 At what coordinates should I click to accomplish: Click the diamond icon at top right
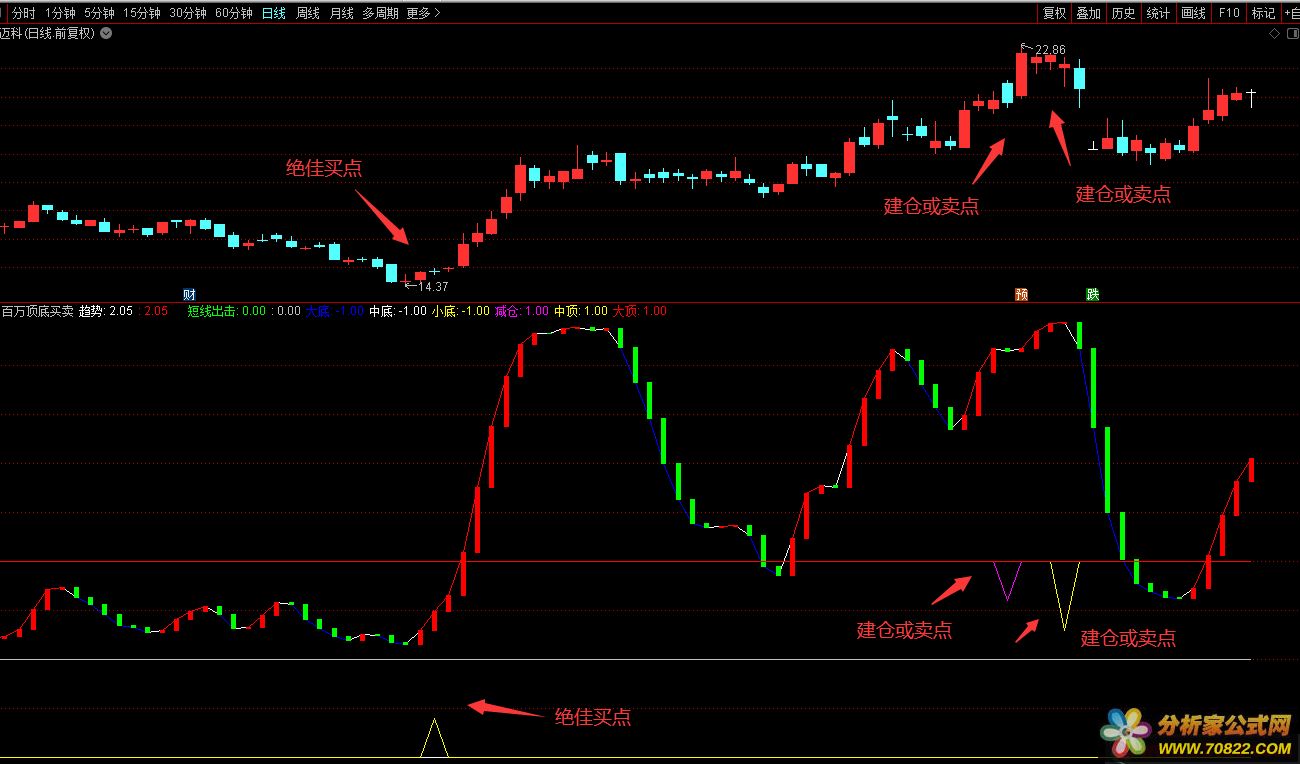pos(1274,33)
